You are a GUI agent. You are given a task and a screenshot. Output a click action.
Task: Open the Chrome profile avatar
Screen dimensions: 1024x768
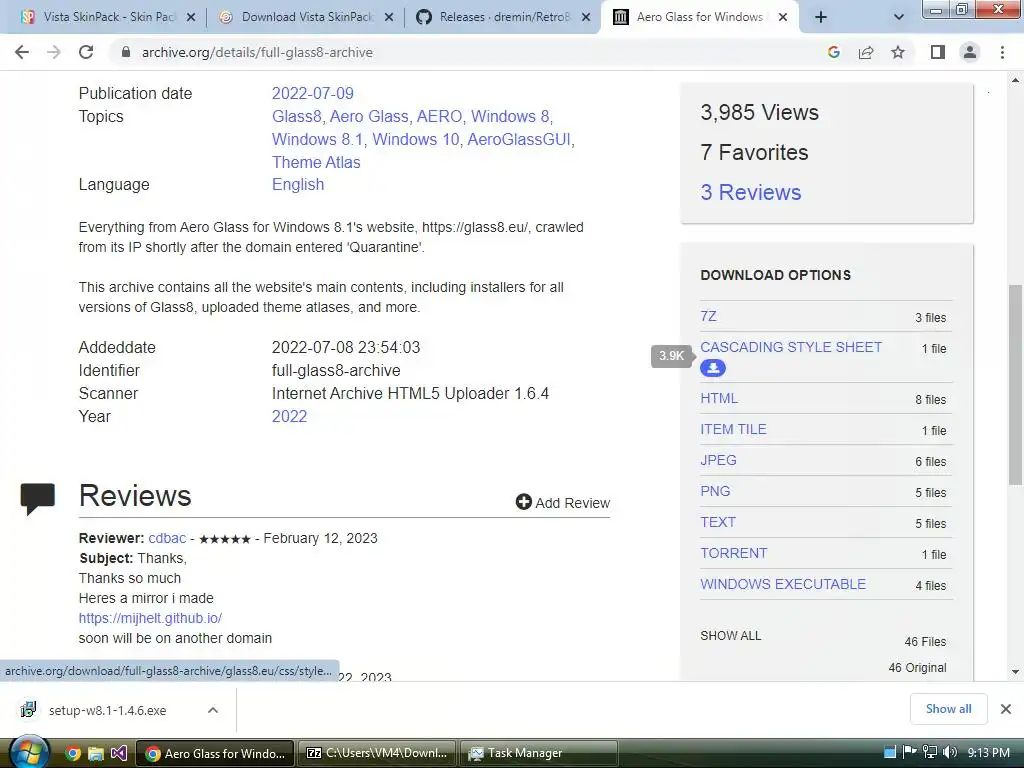pyautogui.click(x=970, y=52)
